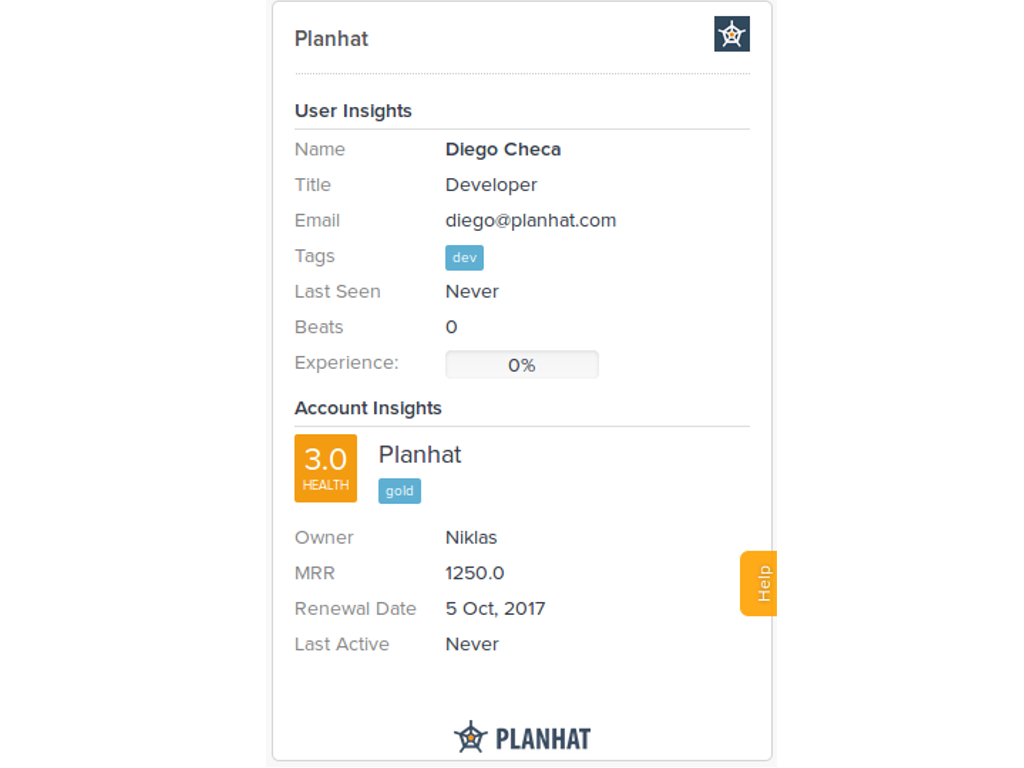Click the Last Active 'Never' value
Image resolution: width=1024 pixels, height=768 pixels.
click(472, 645)
